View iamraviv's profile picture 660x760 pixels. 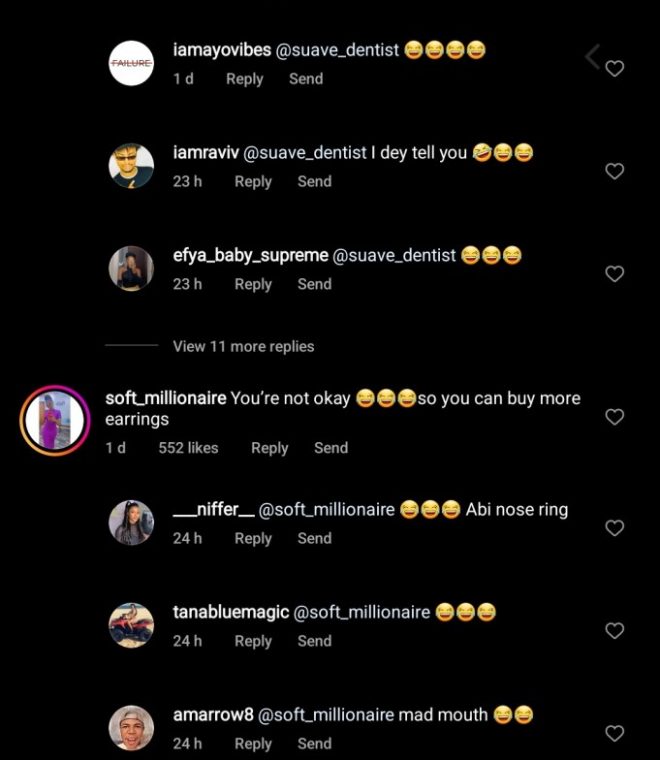click(x=131, y=165)
